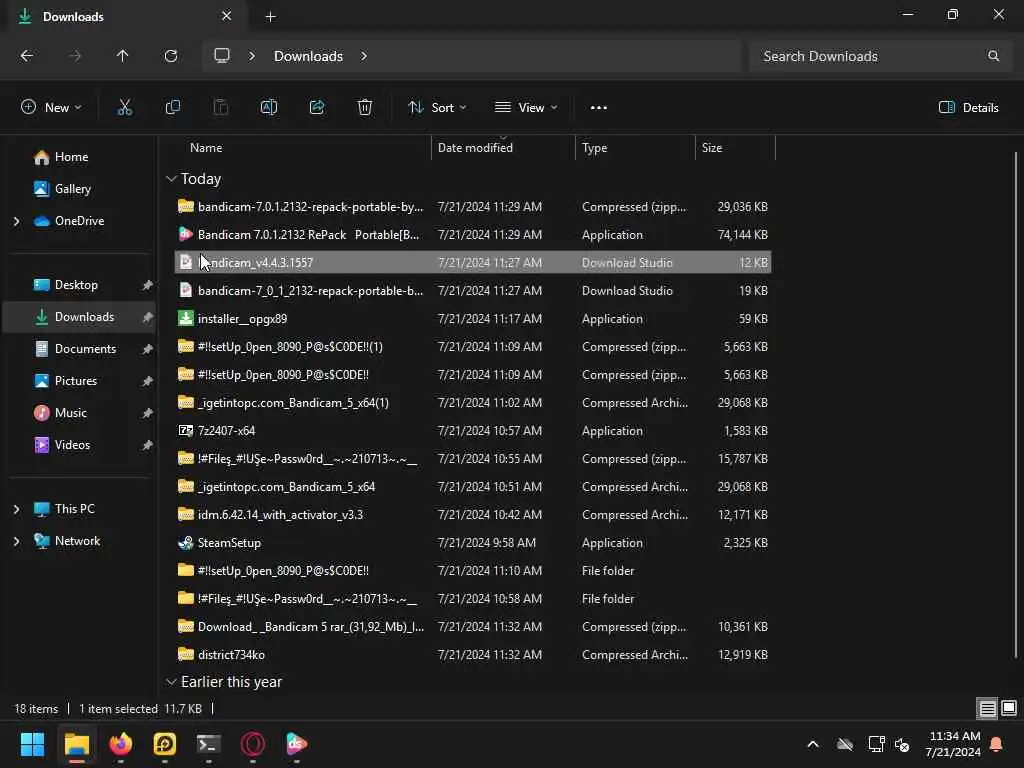This screenshot has height=768, width=1024.
Task: Click the installer_opgx89 file icon
Action: [185, 319]
